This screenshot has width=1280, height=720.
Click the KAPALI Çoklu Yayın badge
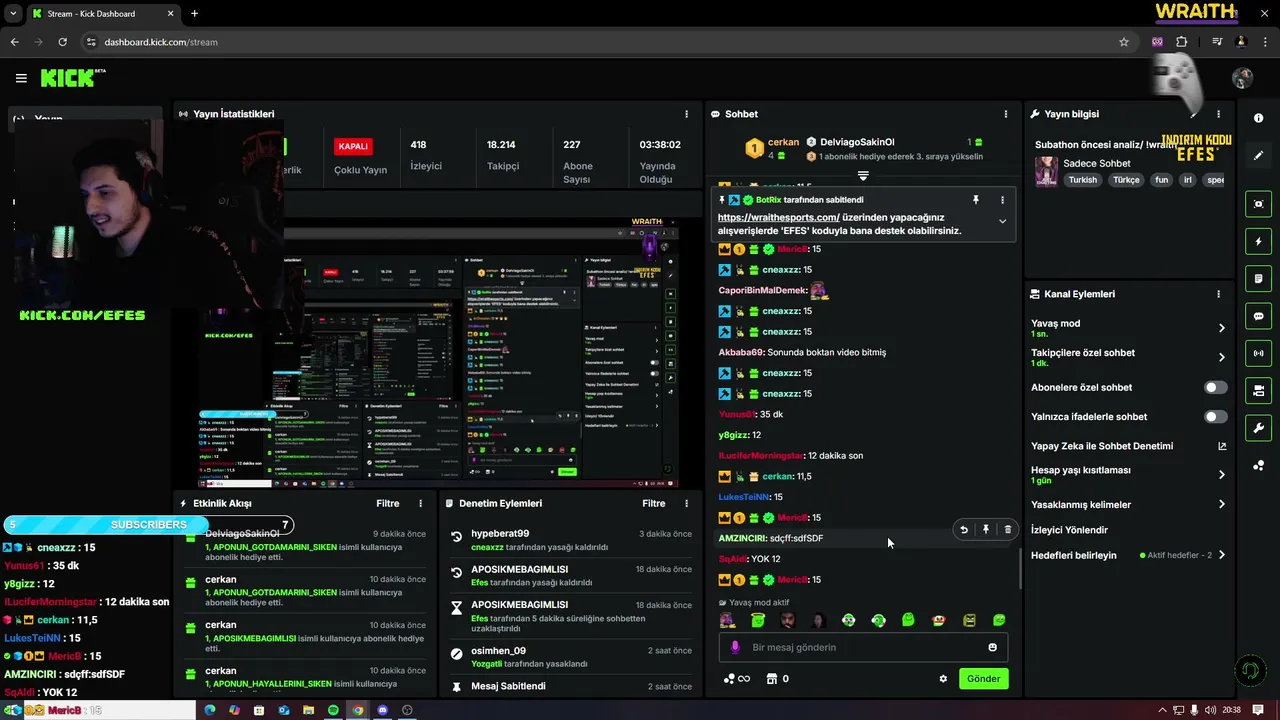click(353, 146)
